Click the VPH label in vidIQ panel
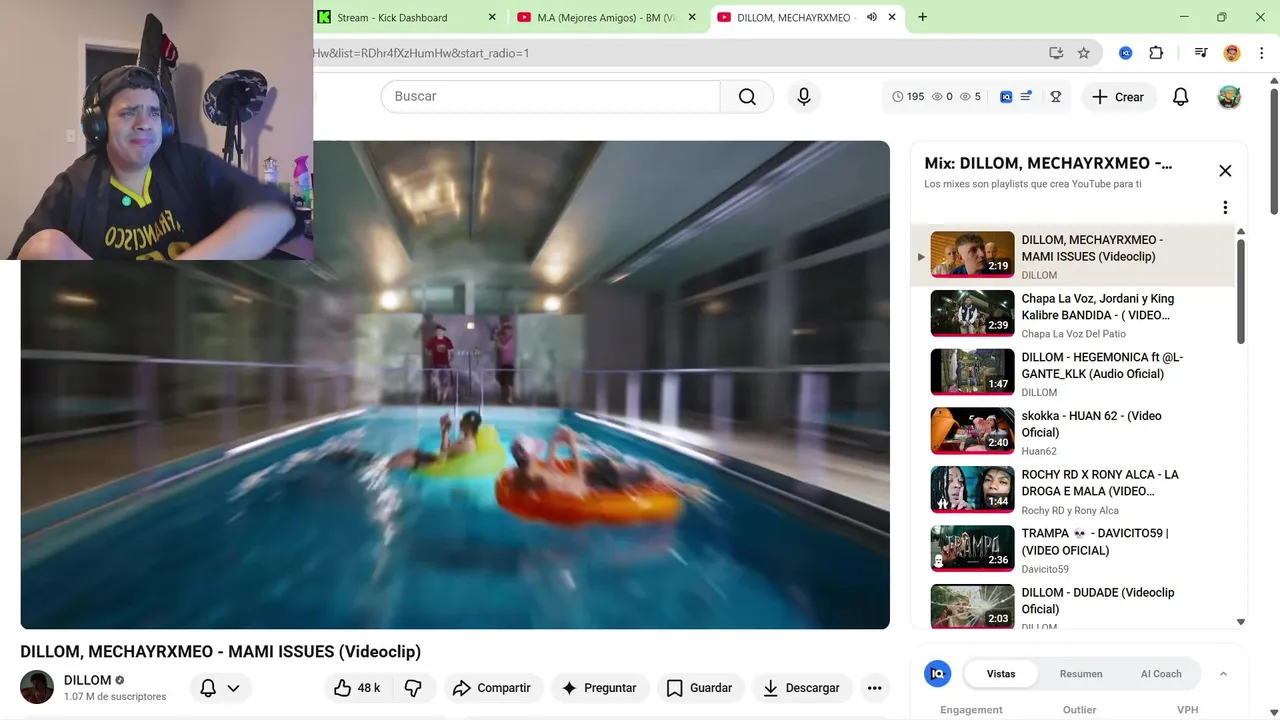1280x720 pixels. click(1187, 710)
